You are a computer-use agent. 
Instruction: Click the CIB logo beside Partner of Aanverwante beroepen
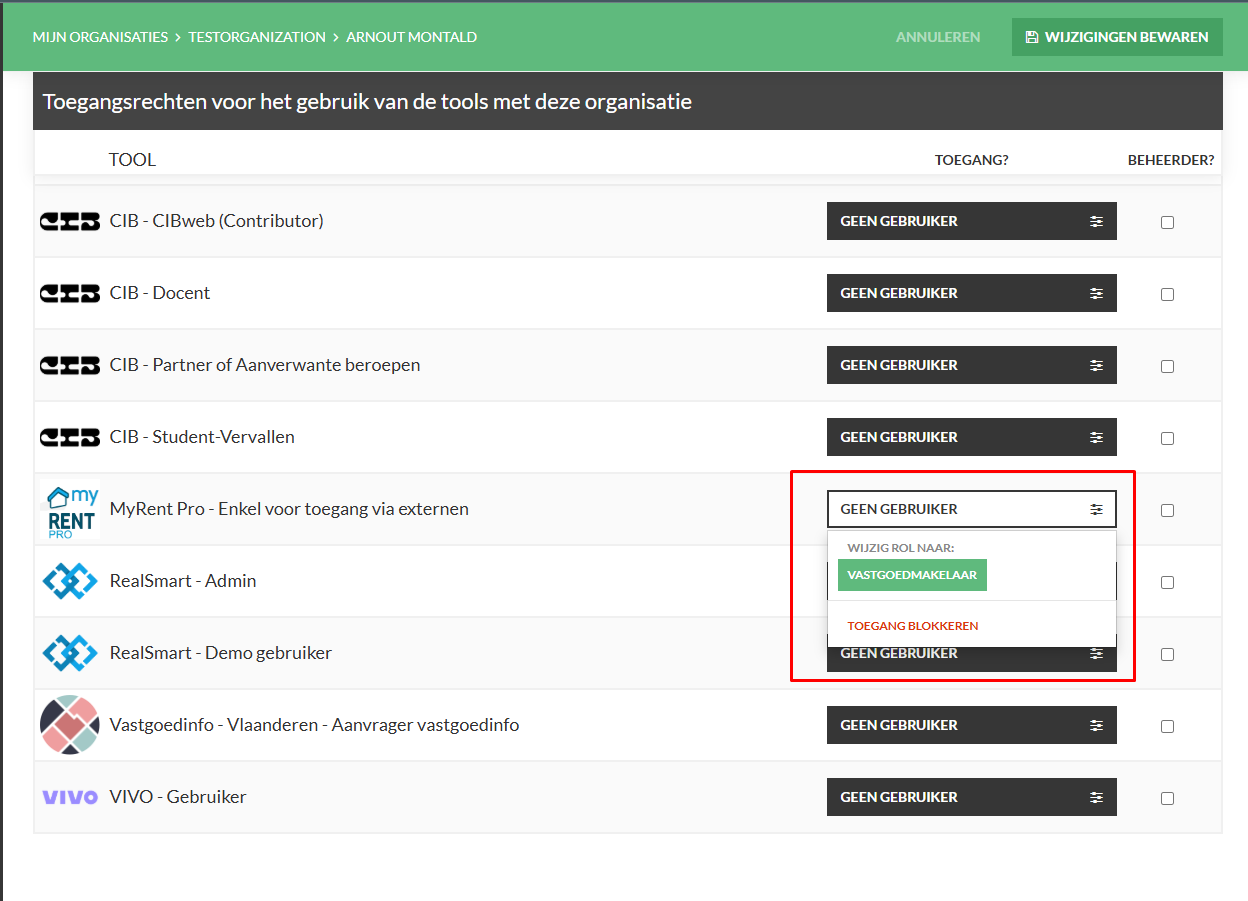[70, 365]
